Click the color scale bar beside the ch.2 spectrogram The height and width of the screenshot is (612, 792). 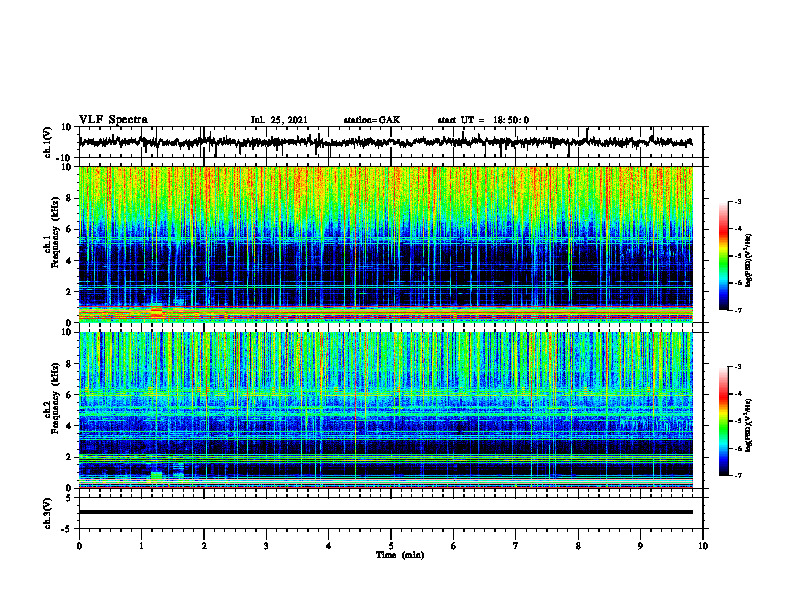click(724, 421)
